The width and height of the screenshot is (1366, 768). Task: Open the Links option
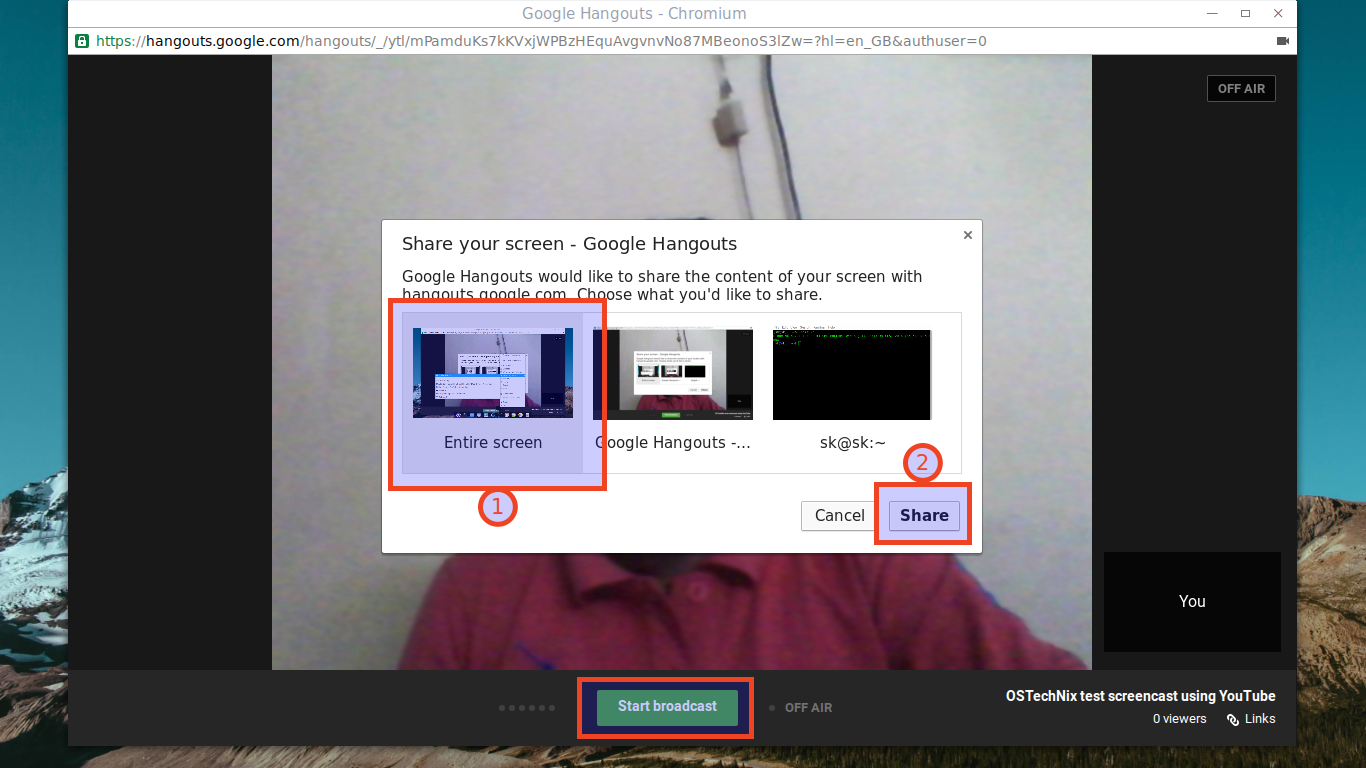[x=1260, y=719]
